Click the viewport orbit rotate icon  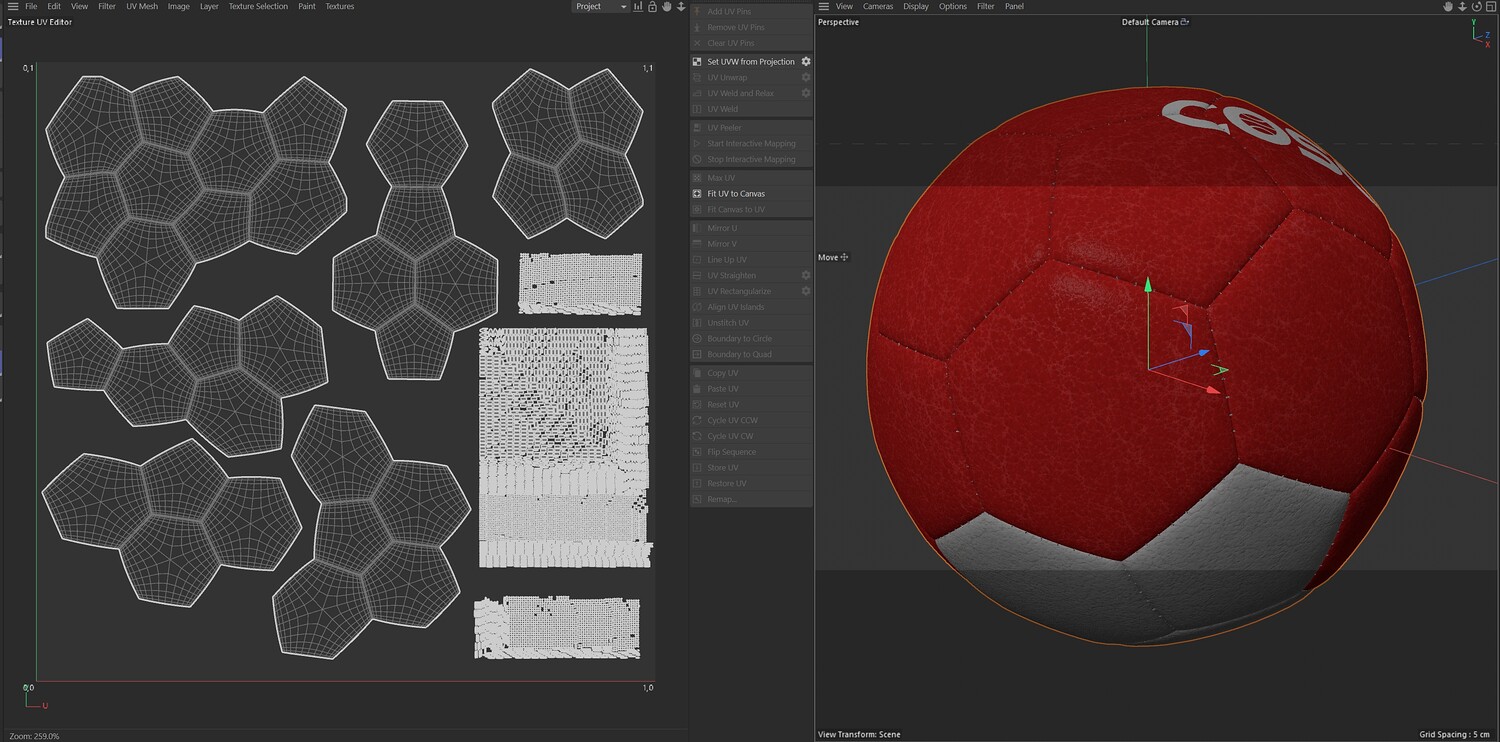tap(1476, 6)
